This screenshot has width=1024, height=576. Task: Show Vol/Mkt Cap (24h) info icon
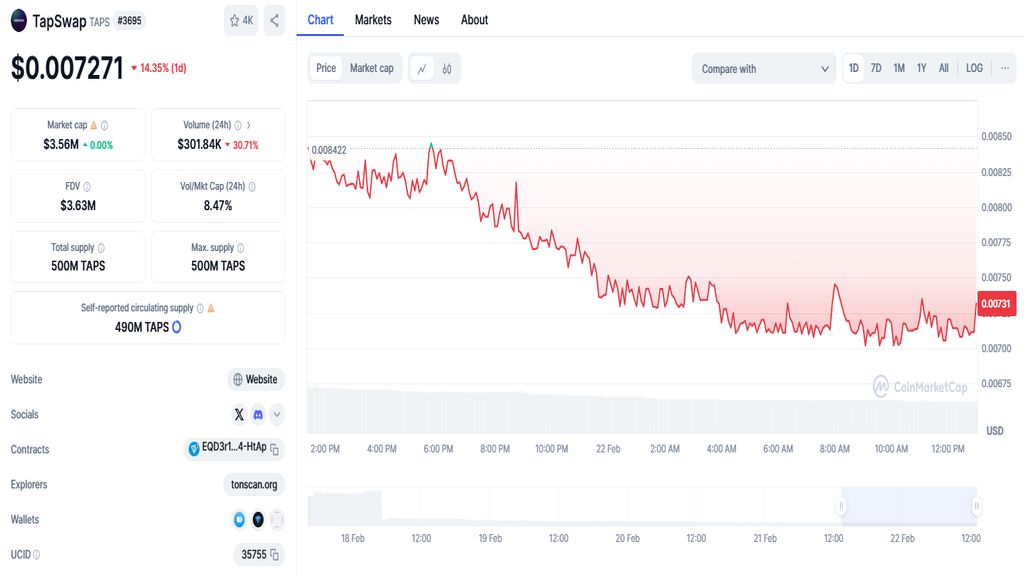[252, 187]
